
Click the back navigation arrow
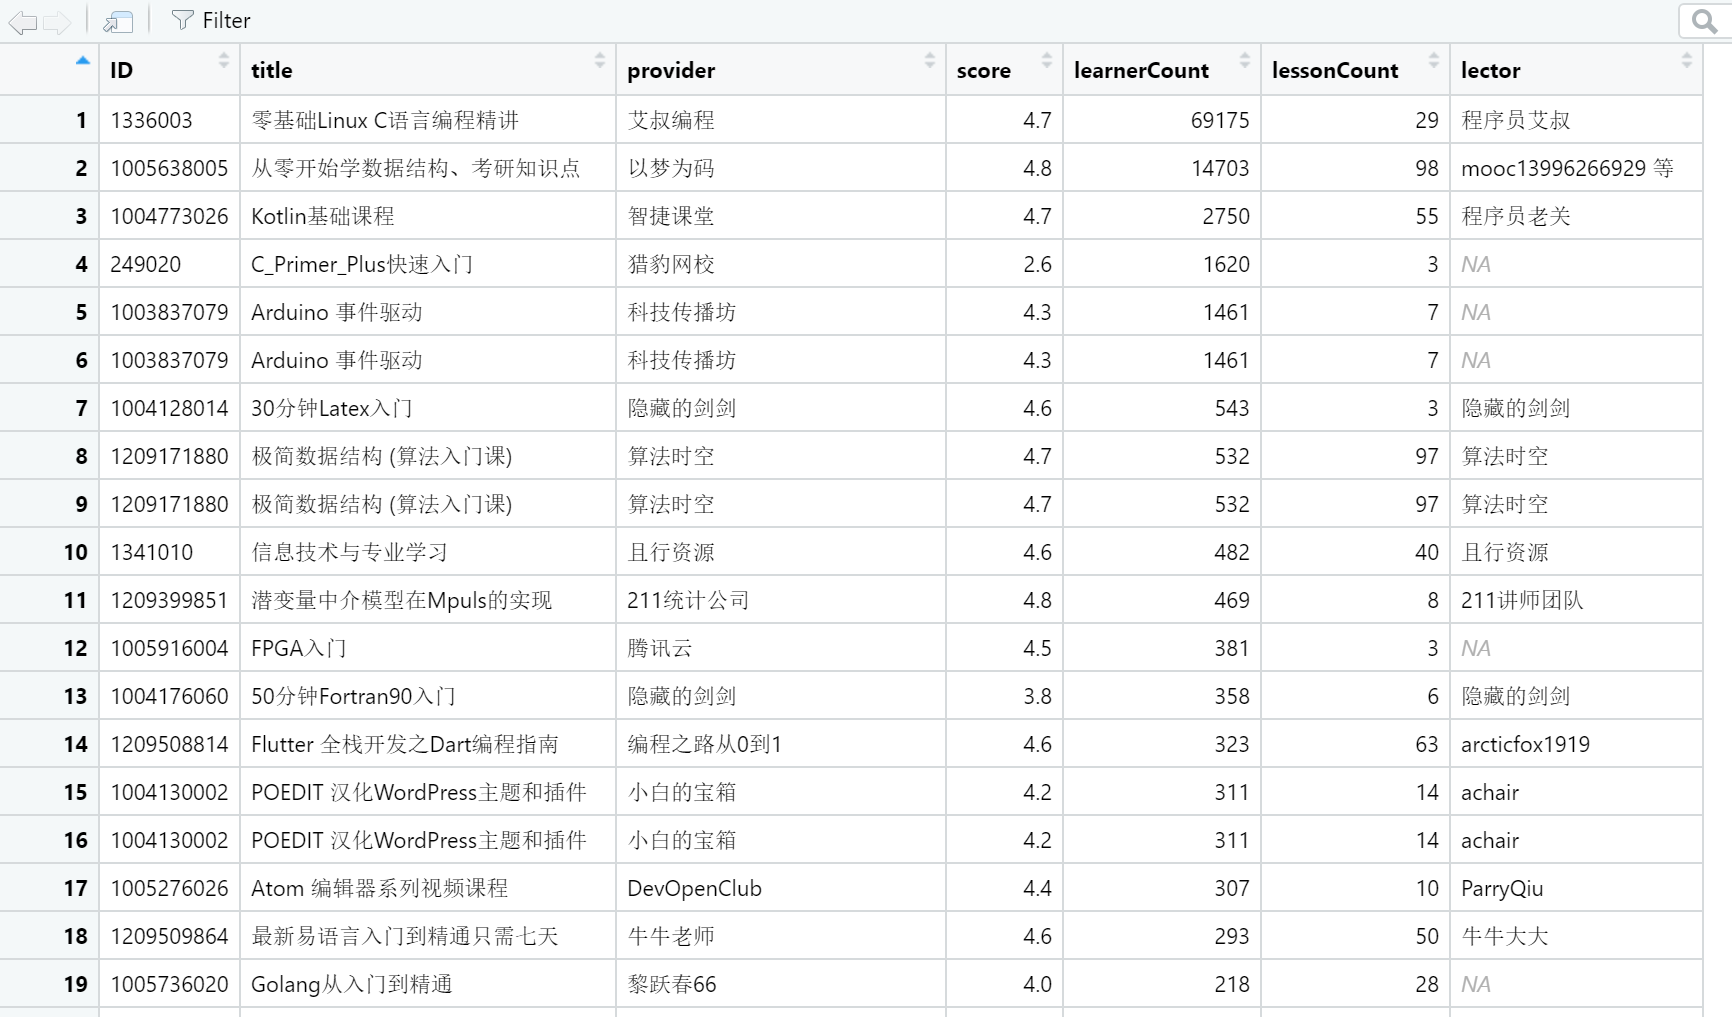(x=22, y=21)
